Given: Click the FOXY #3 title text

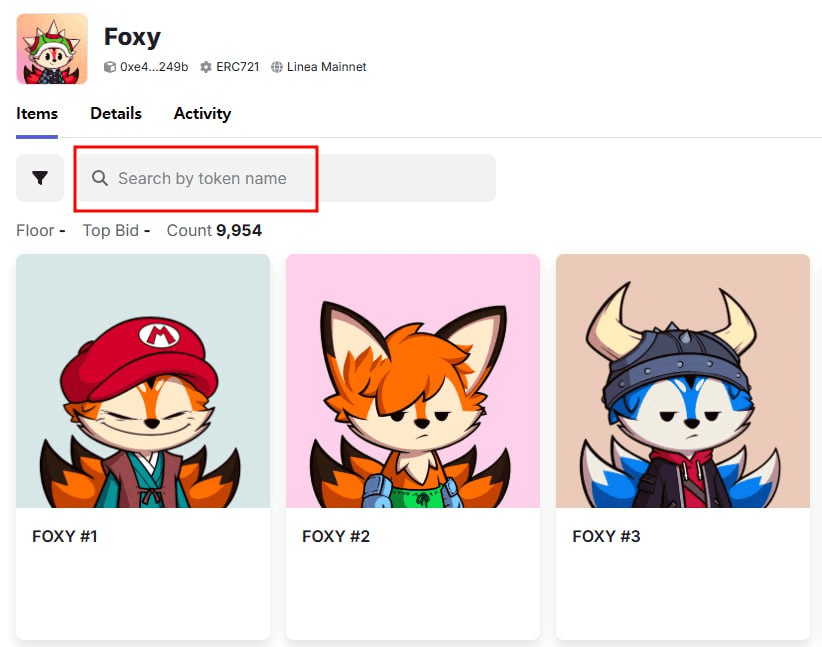Looking at the screenshot, I should pyautogui.click(x=606, y=537).
